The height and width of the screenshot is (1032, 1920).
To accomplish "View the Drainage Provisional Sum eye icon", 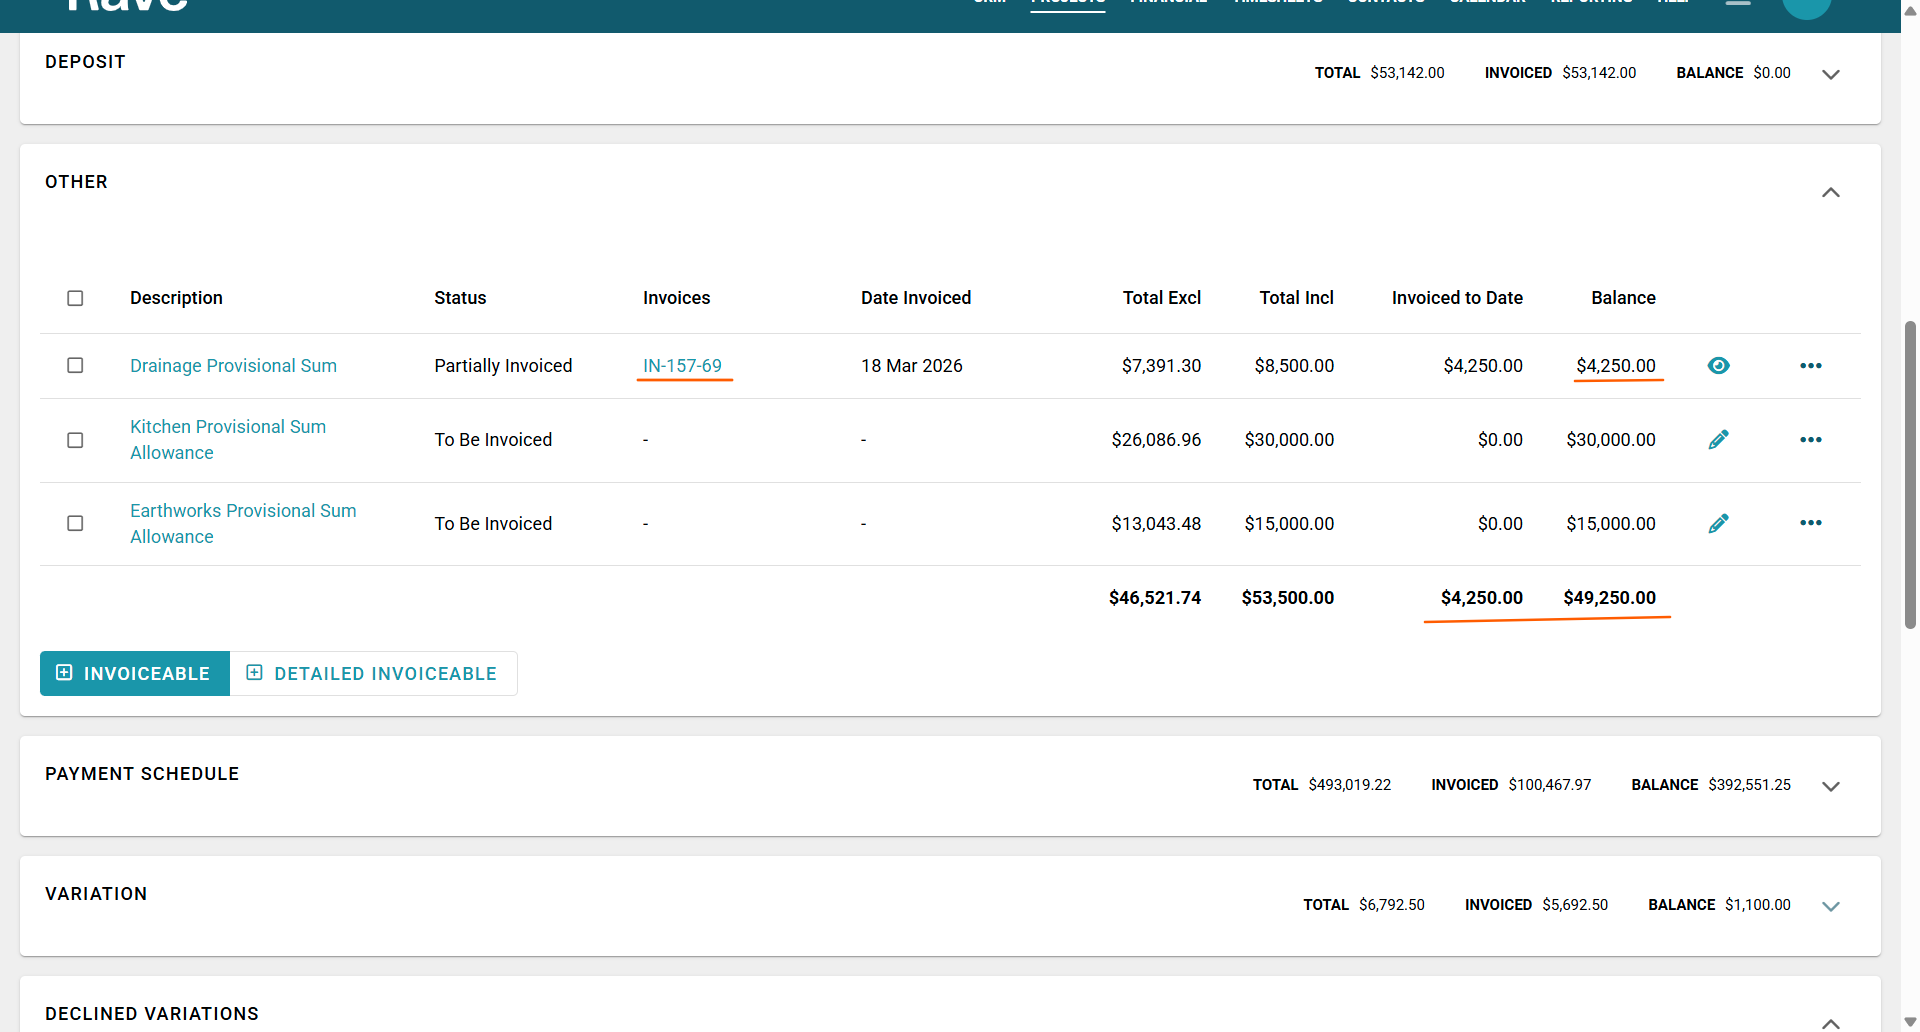I will click(1718, 366).
